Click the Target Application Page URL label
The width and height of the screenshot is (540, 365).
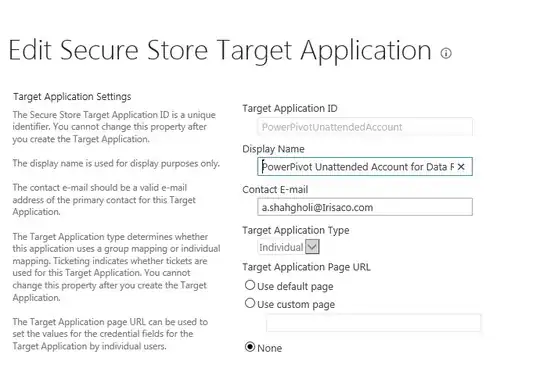(x=307, y=267)
